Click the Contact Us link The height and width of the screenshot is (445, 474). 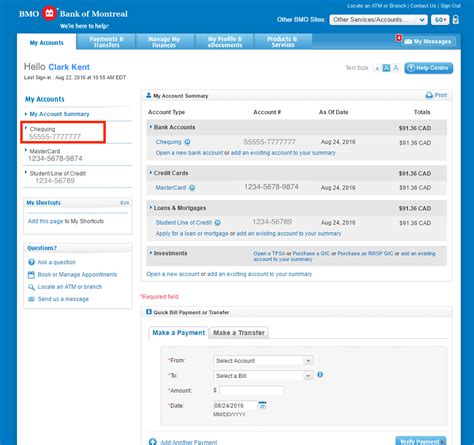(x=423, y=6)
